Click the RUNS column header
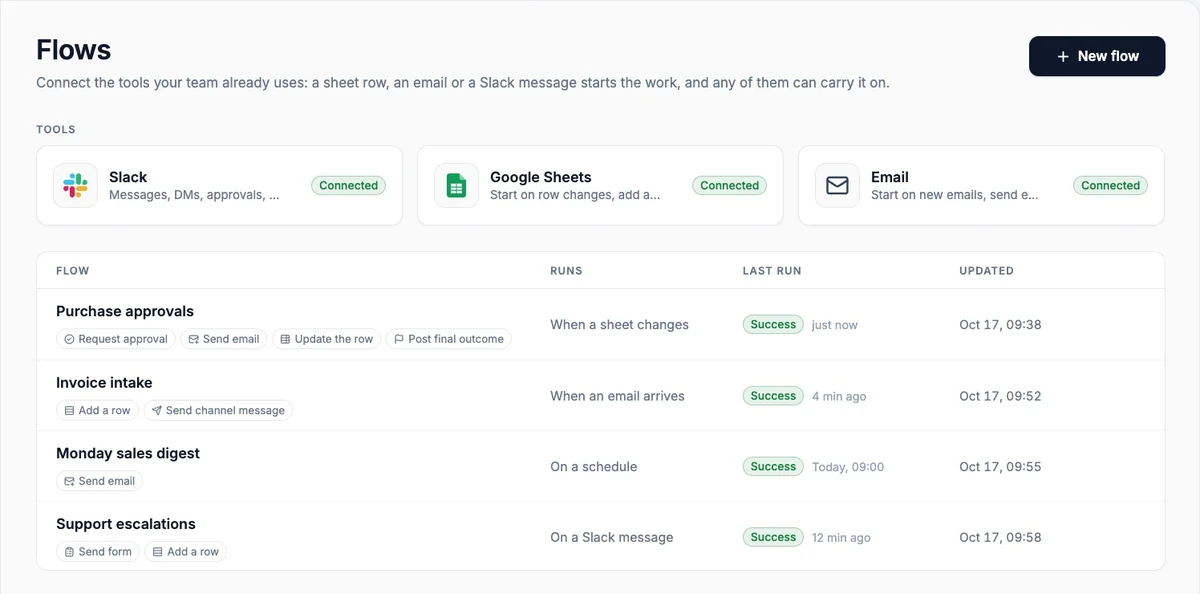Viewport: 1200px width, 594px height. click(566, 271)
